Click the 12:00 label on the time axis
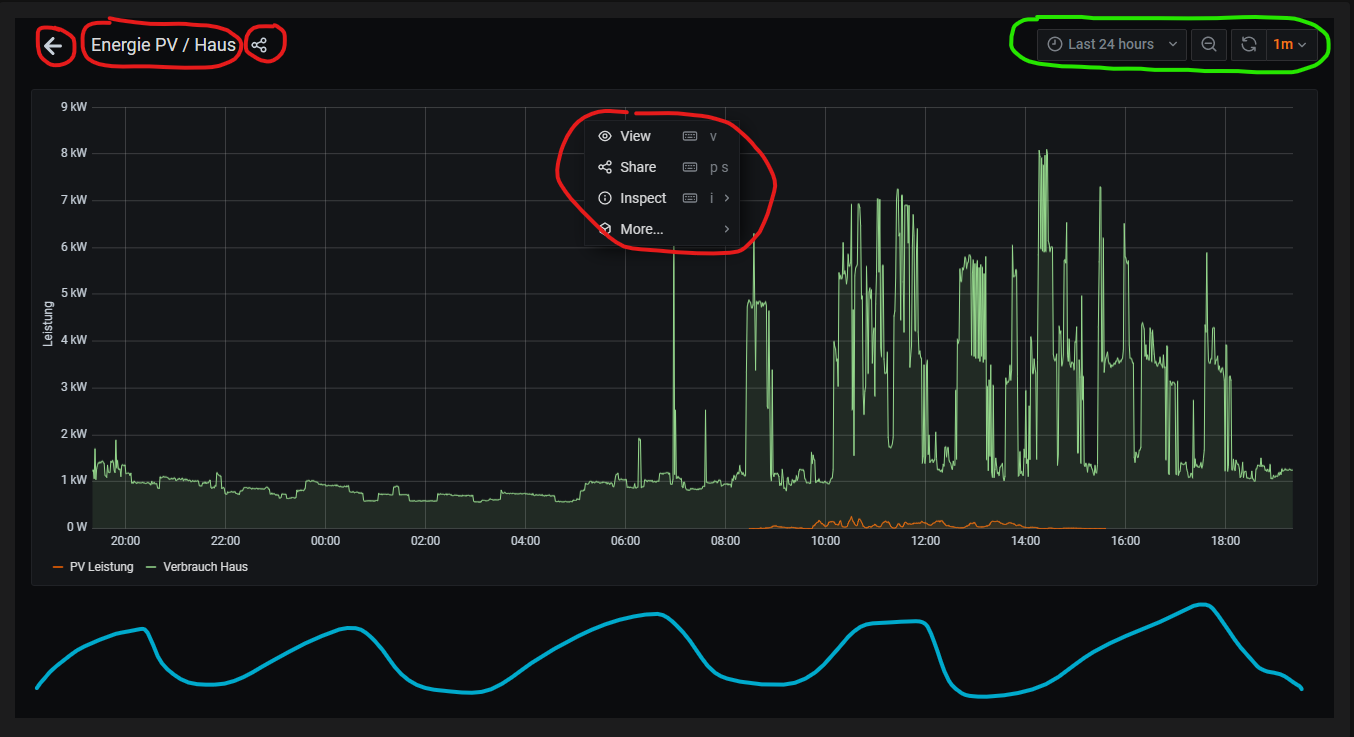The height and width of the screenshot is (737, 1354). [925, 541]
